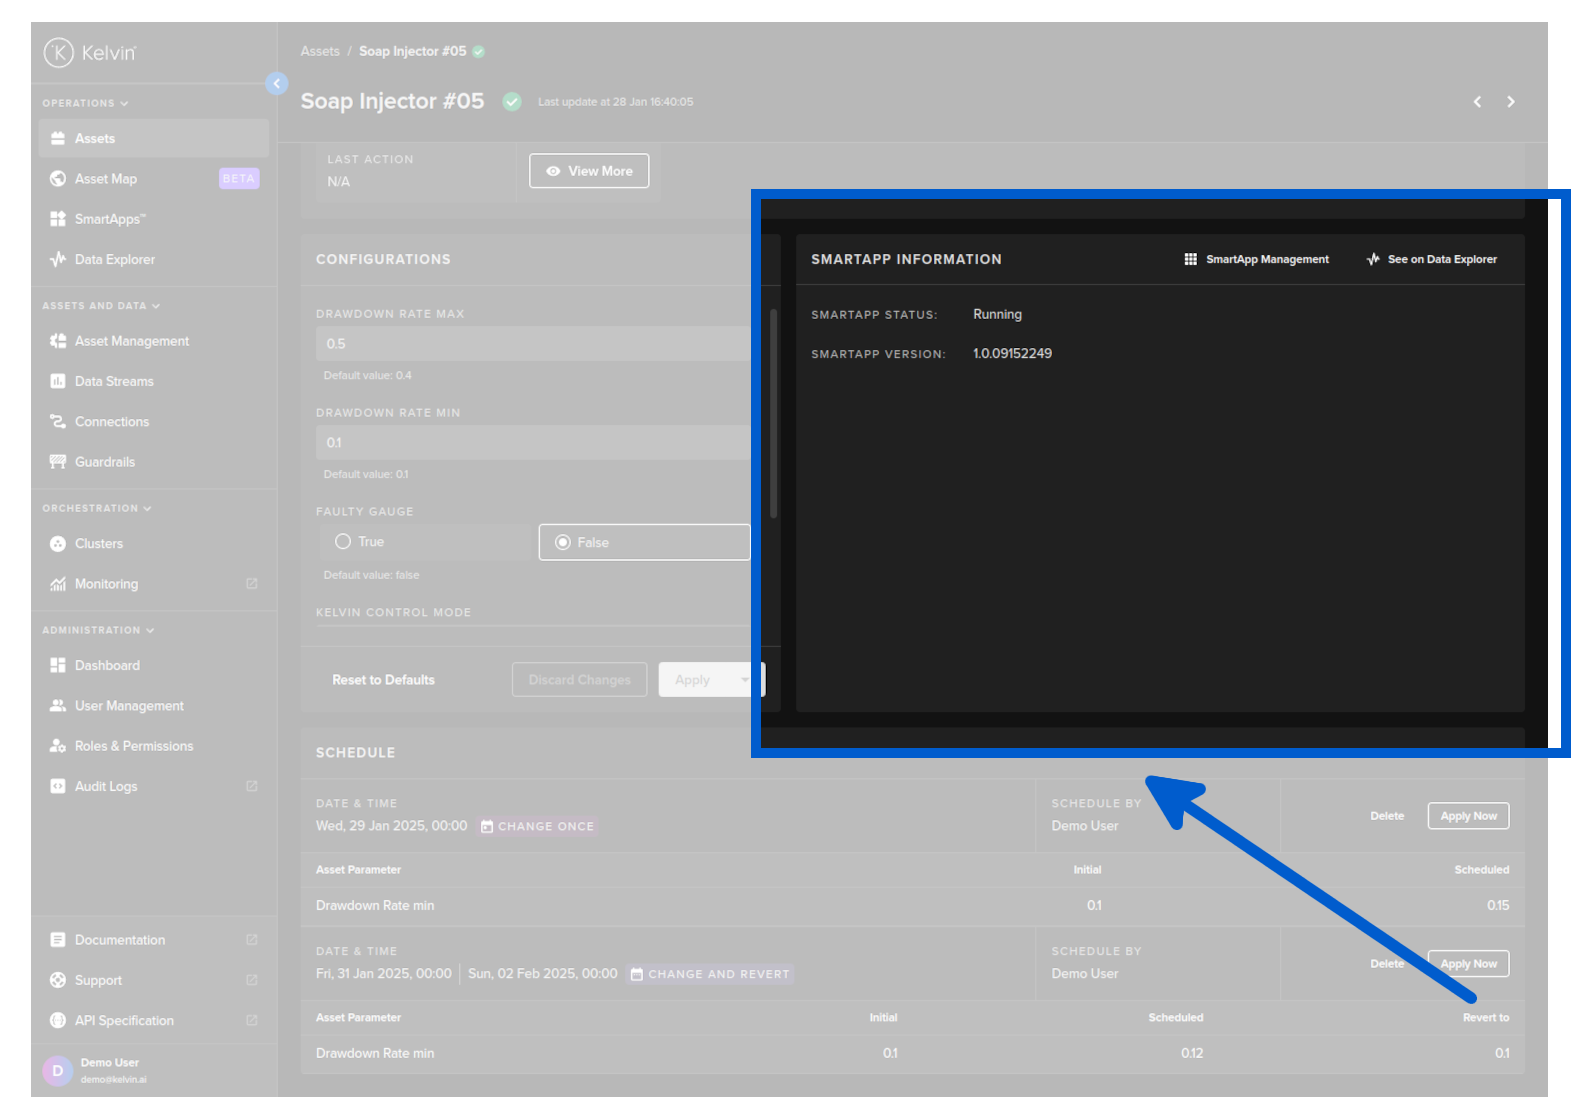
Task: Click the SmartApp Management link
Action: 1257,259
